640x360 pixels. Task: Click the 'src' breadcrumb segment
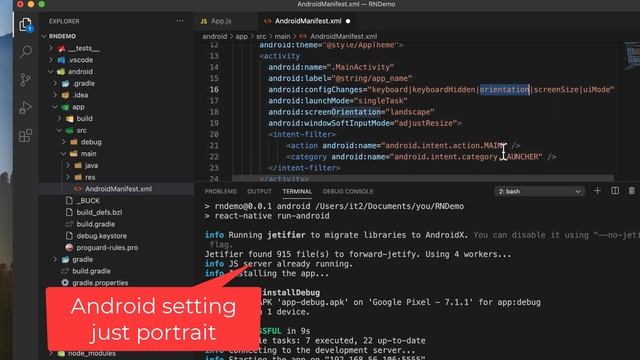[261, 36]
